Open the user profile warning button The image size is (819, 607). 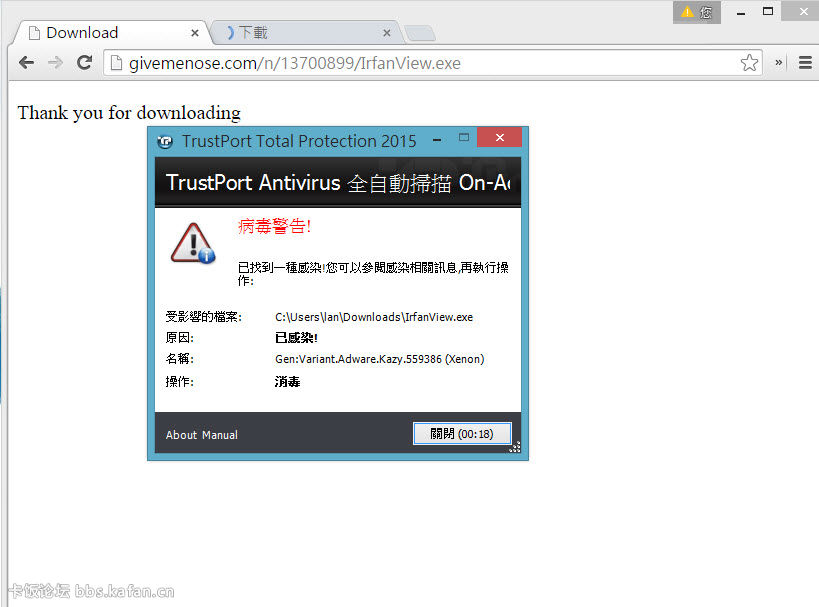tap(696, 12)
